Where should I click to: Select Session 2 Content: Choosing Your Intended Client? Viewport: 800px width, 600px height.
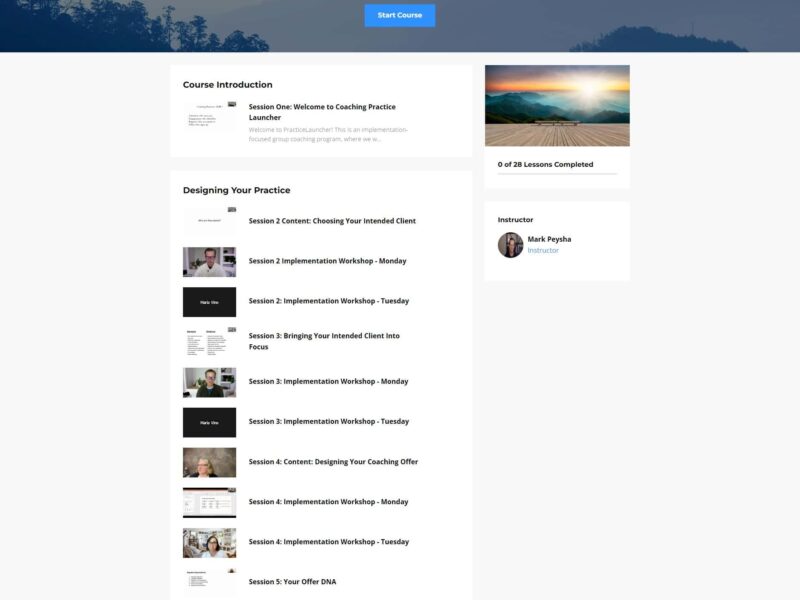330,221
